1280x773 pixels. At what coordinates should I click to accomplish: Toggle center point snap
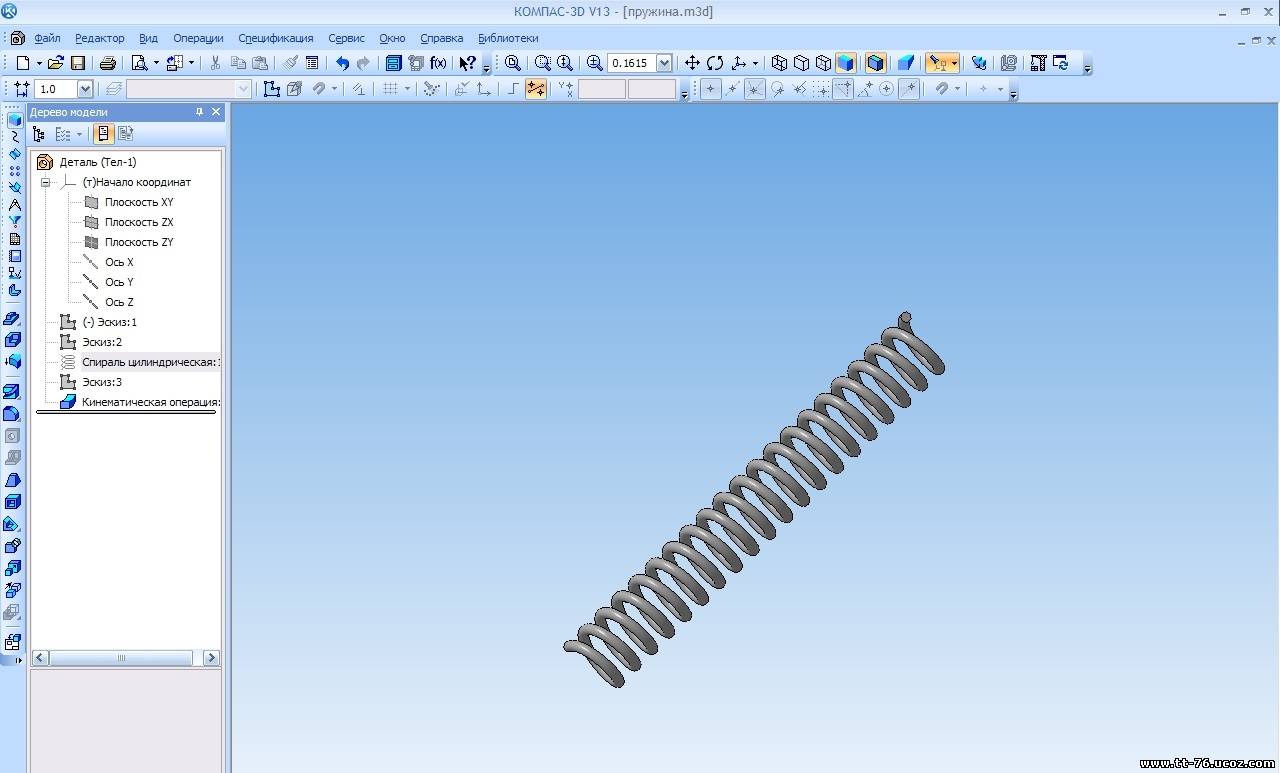point(887,89)
